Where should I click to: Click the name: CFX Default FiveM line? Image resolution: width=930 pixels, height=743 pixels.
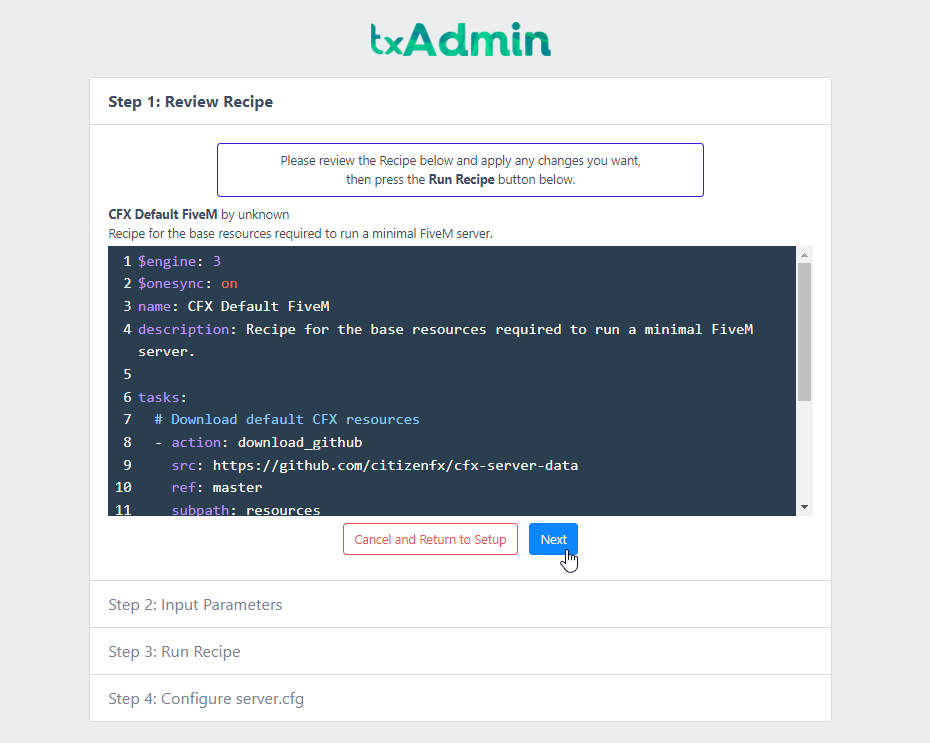click(x=234, y=306)
